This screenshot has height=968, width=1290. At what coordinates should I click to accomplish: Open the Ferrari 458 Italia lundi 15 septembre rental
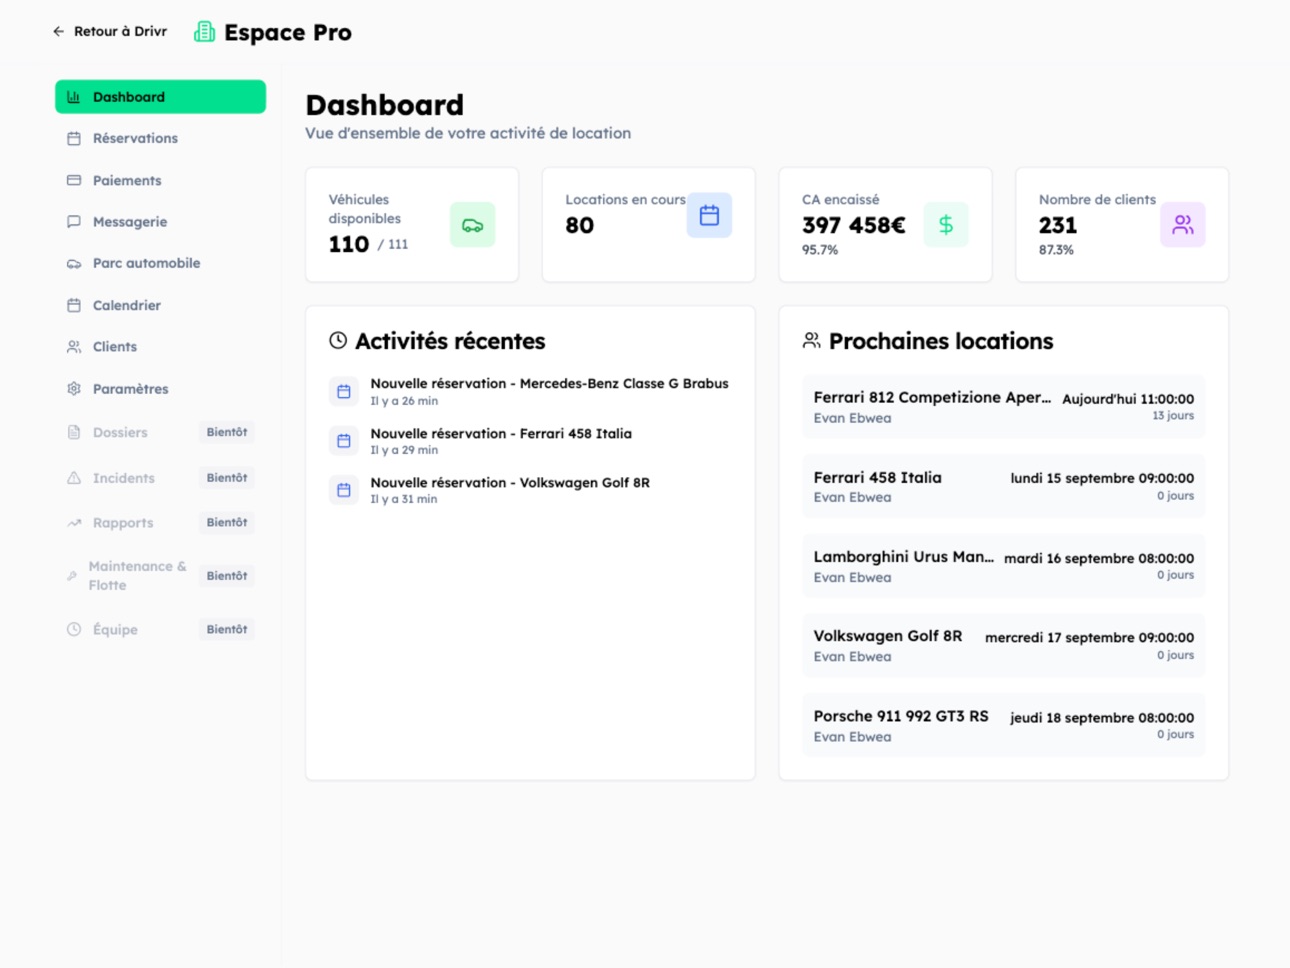pyautogui.click(x=1004, y=487)
